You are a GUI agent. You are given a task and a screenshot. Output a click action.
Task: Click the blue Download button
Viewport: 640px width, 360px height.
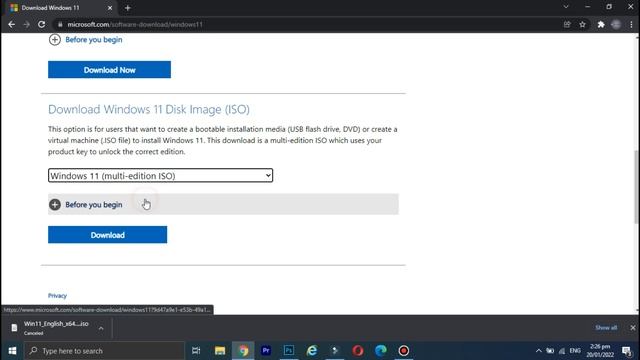coord(107,235)
